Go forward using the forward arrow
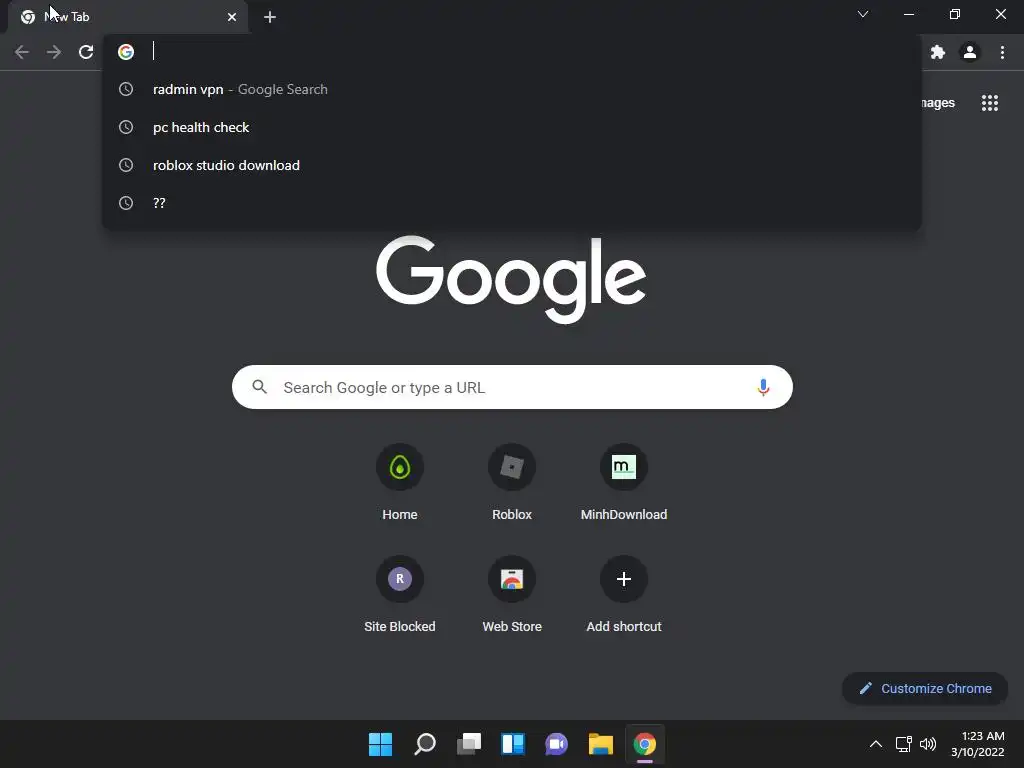The height and width of the screenshot is (768, 1024). click(x=54, y=52)
